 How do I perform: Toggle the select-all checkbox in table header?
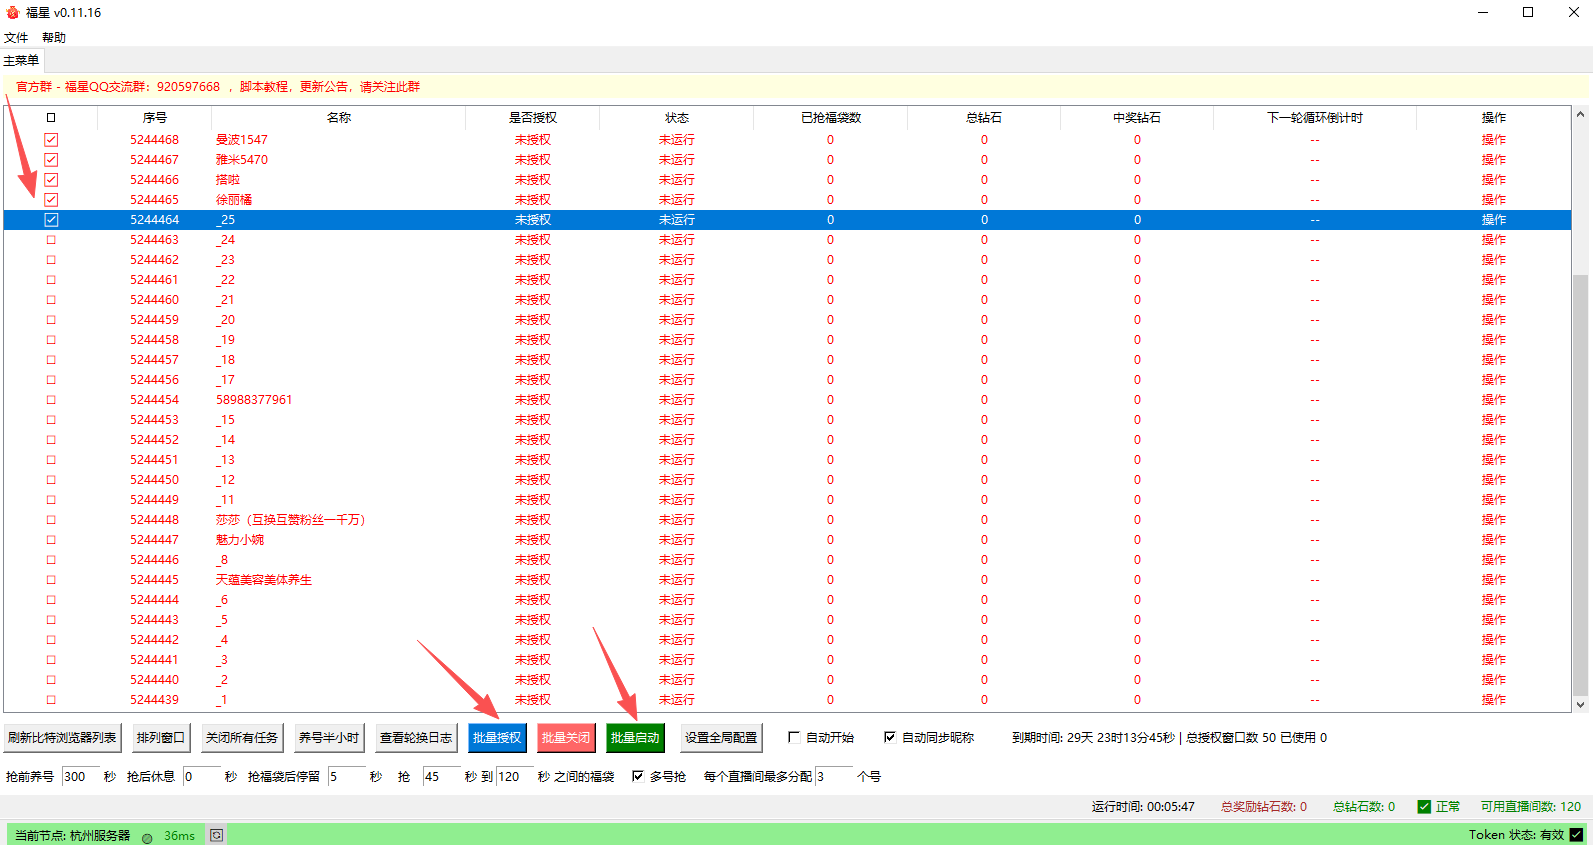(x=51, y=118)
